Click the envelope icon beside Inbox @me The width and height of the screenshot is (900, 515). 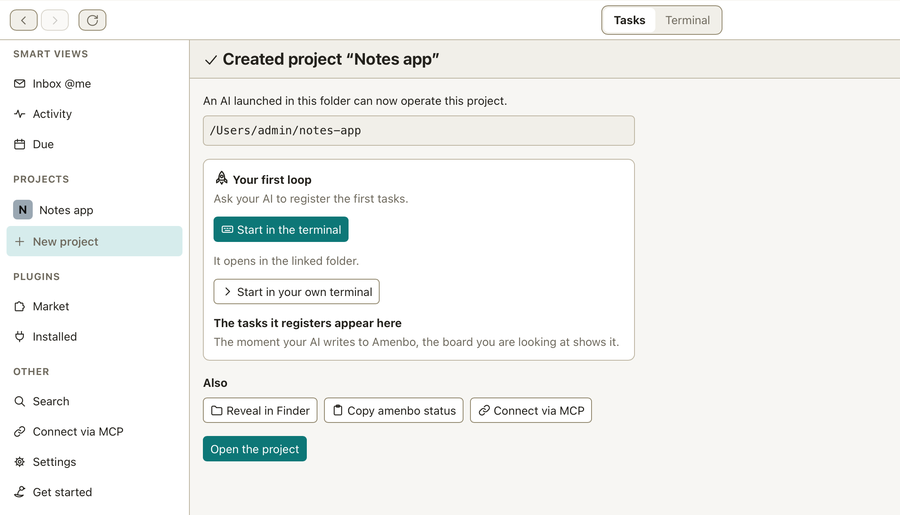tap(20, 83)
